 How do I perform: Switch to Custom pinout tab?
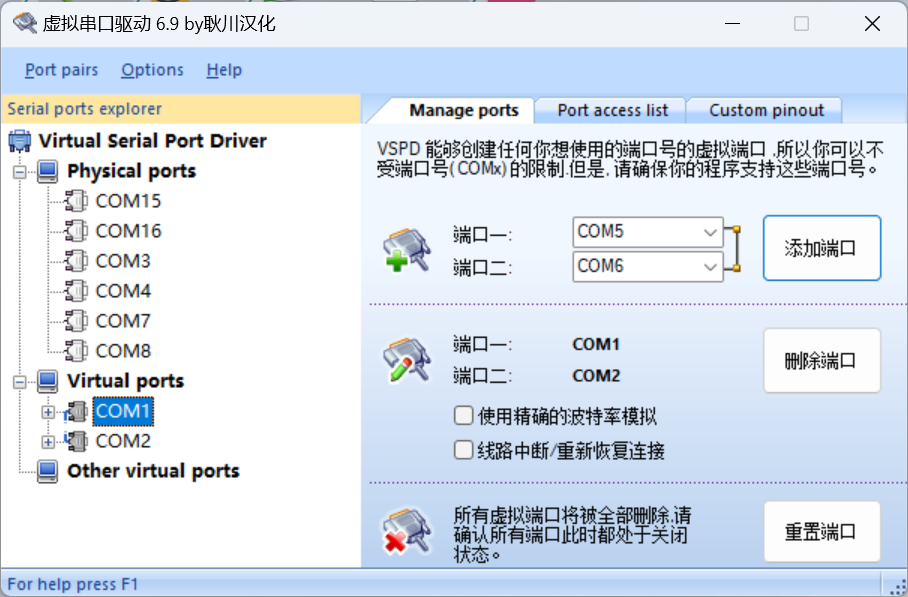pos(766,110)
